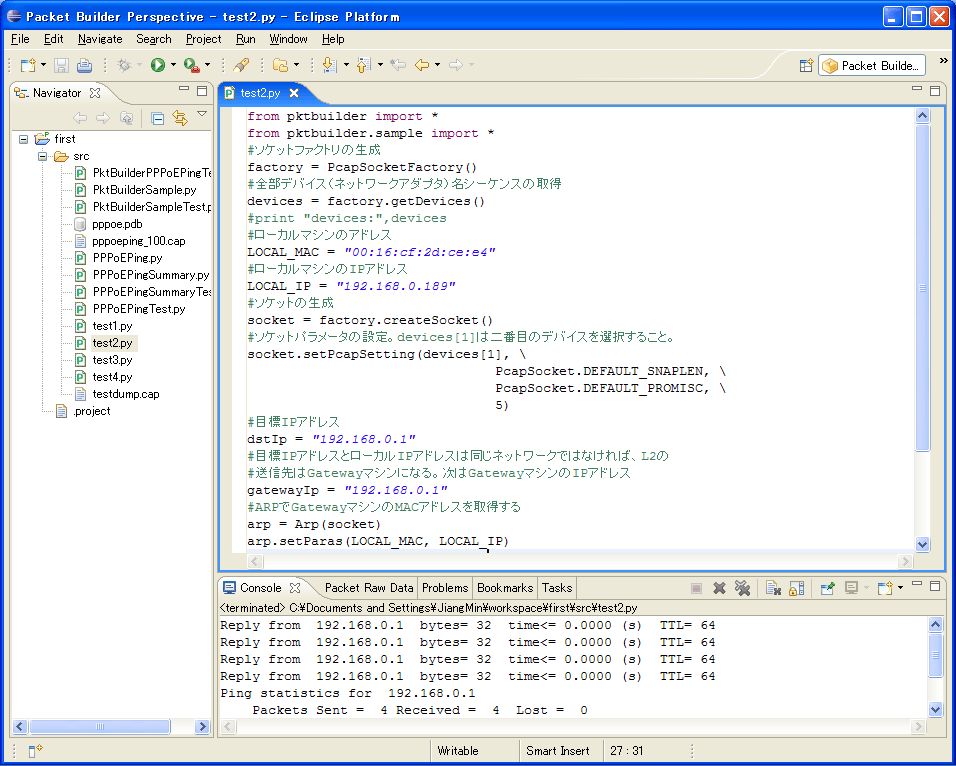
Task: Select testdump.cap in Navigator
Action: point(126,395)
